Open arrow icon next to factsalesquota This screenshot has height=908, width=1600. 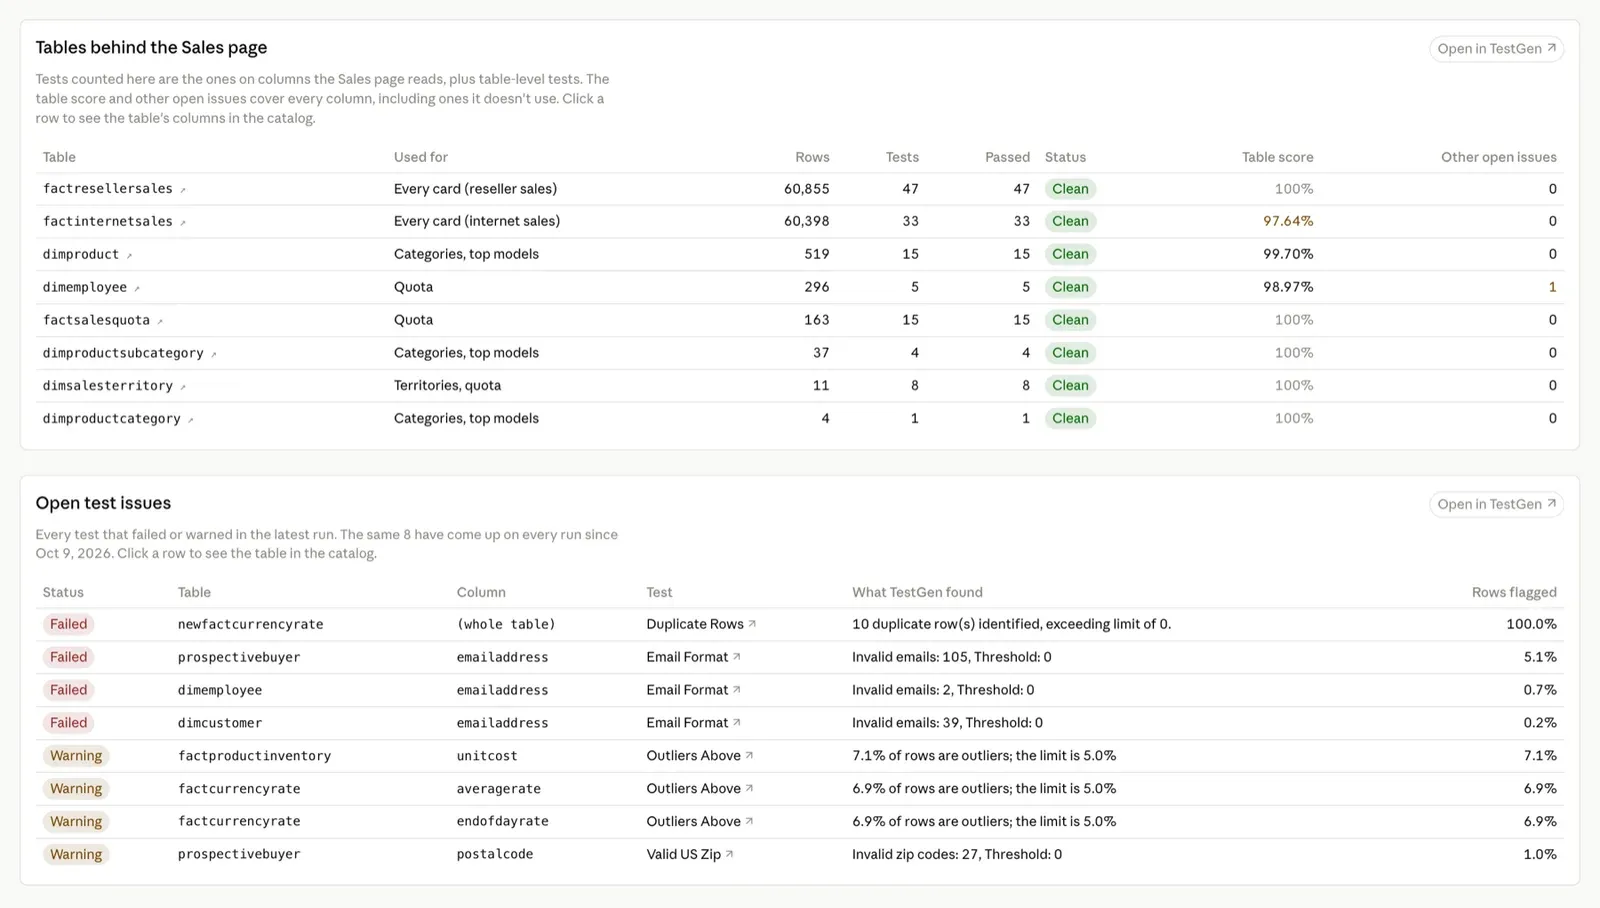coord(160,321)
